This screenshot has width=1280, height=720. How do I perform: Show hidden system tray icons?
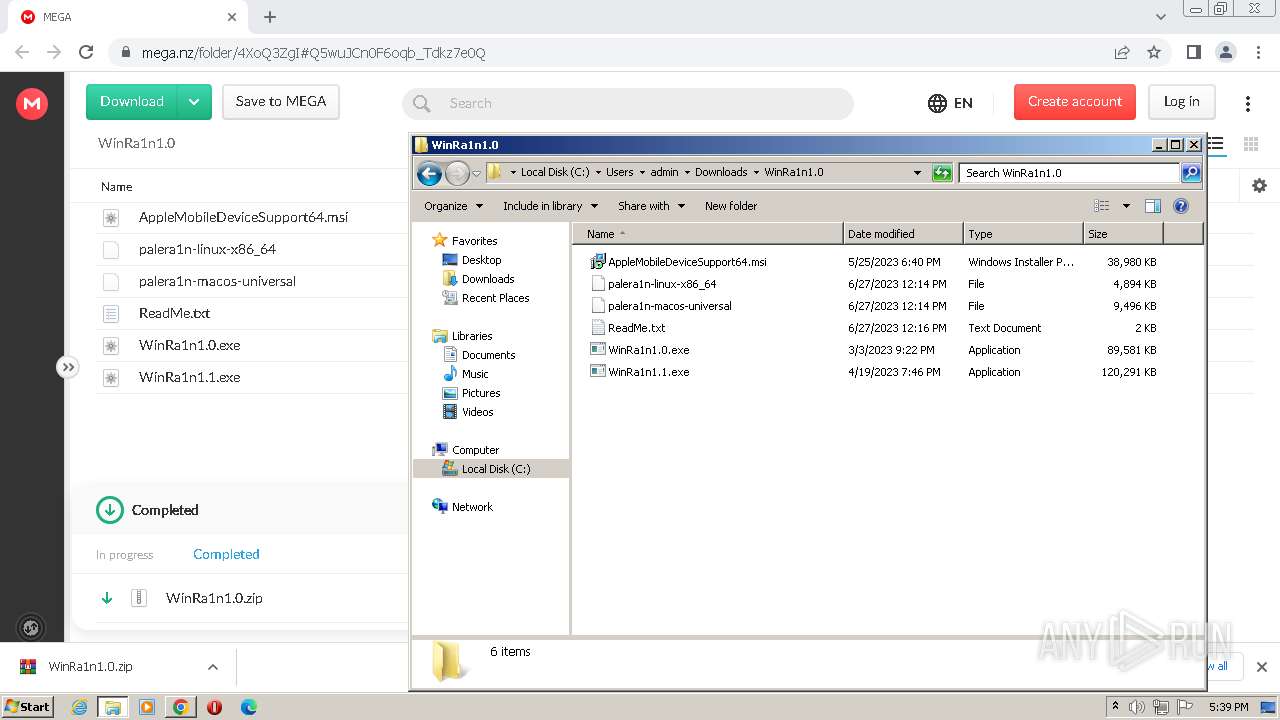(x=1115, y=707)
